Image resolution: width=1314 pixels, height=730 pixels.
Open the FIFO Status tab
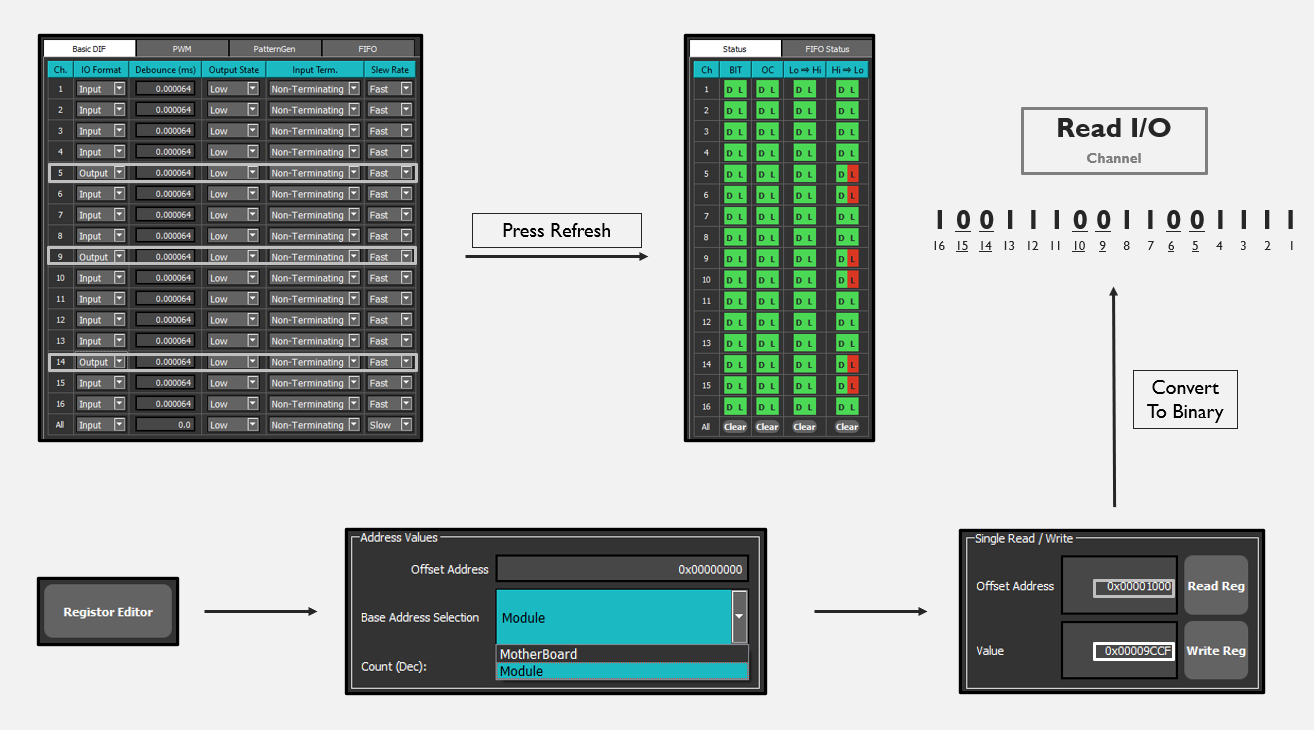(827, 48)
